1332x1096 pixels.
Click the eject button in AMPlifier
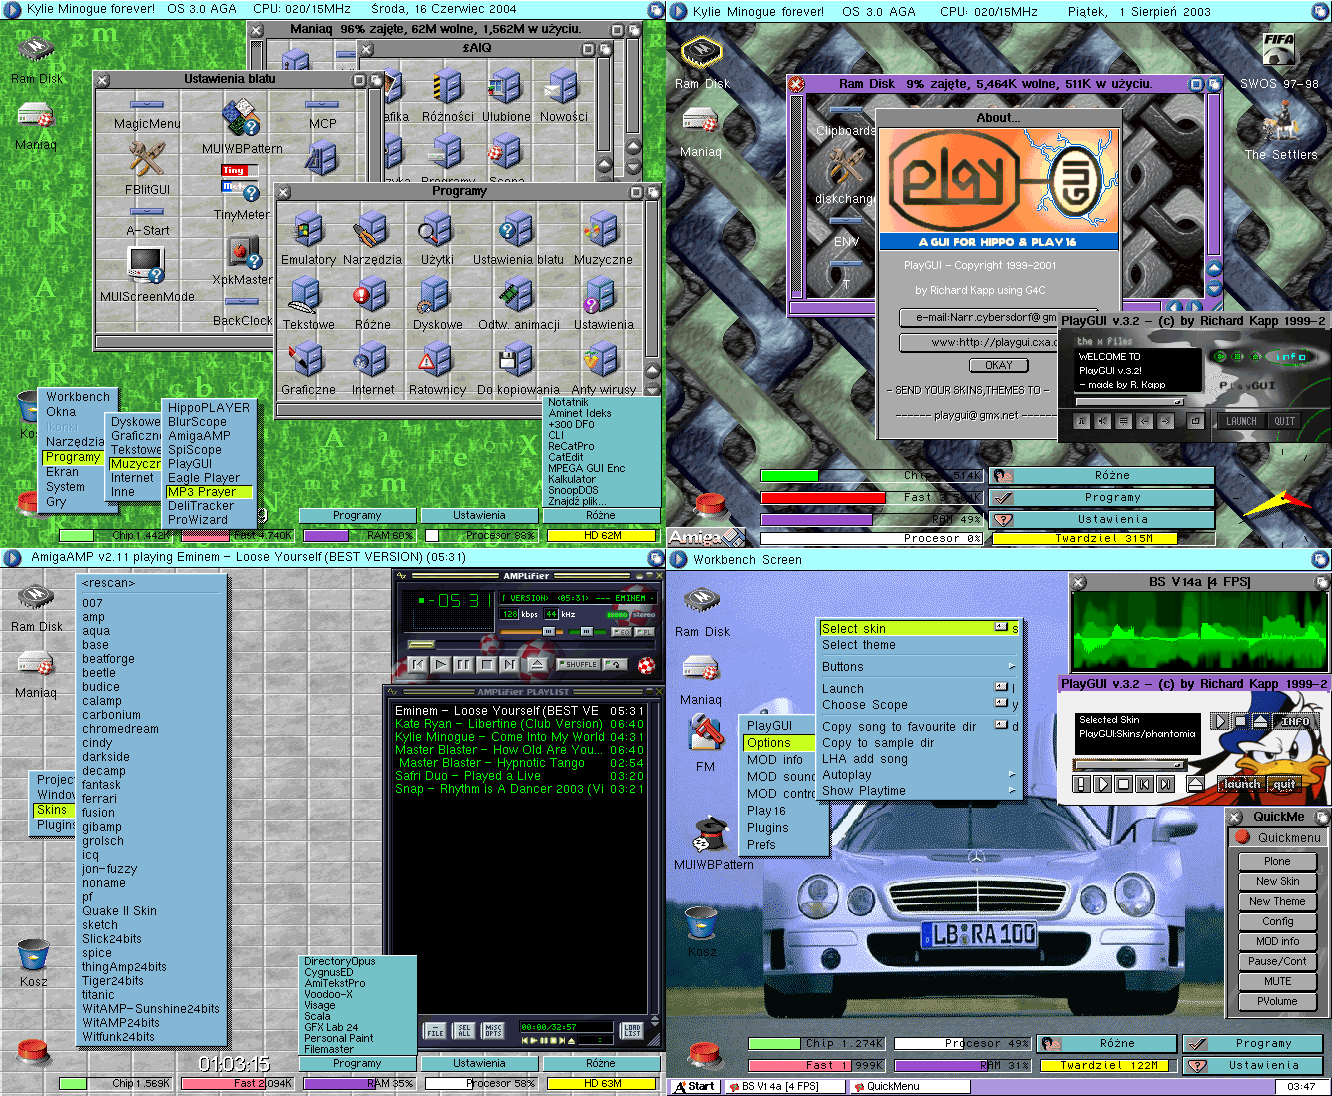(x=538, y=664)
